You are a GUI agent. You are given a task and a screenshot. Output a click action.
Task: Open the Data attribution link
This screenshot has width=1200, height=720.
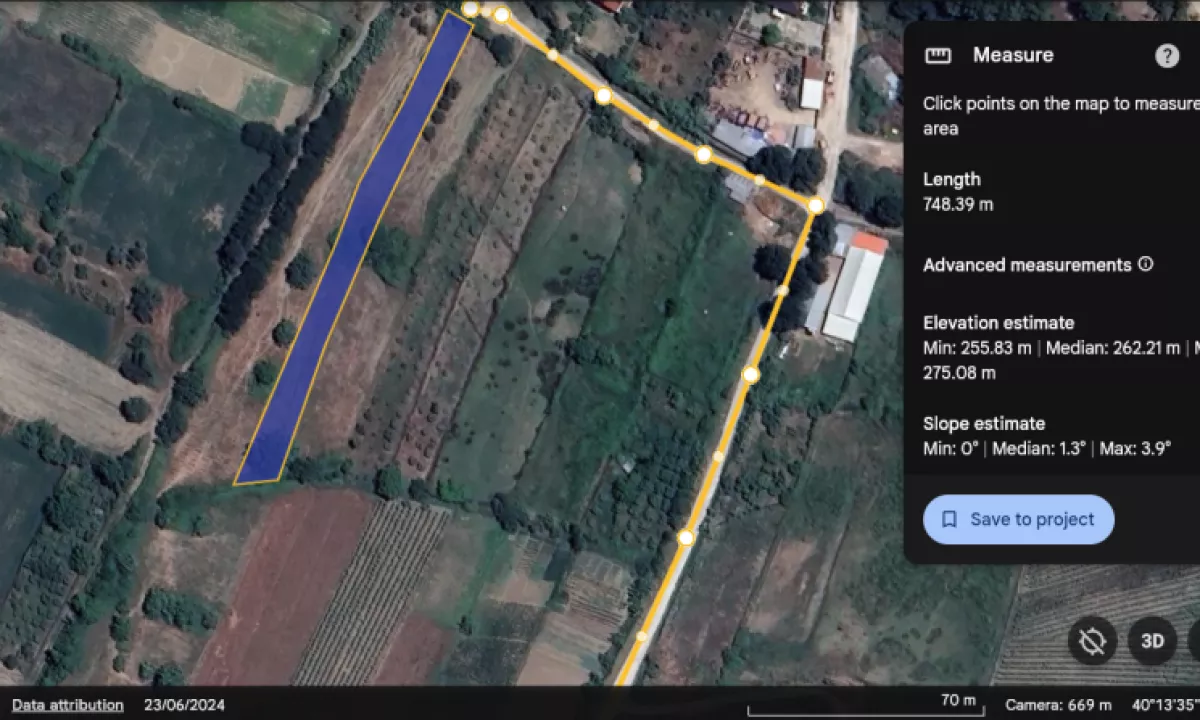(x=68, y=705)
